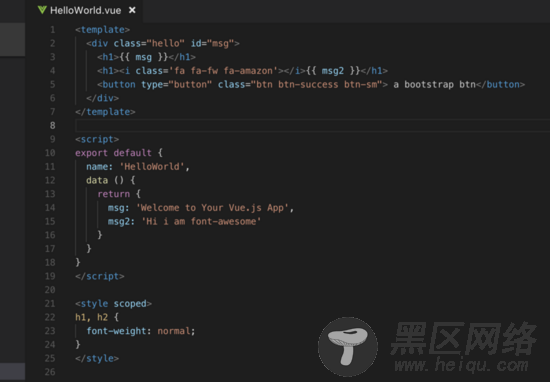Screen dimensions: 550x382
Task: Click the closing </style> tag
Action: point(97,358)
